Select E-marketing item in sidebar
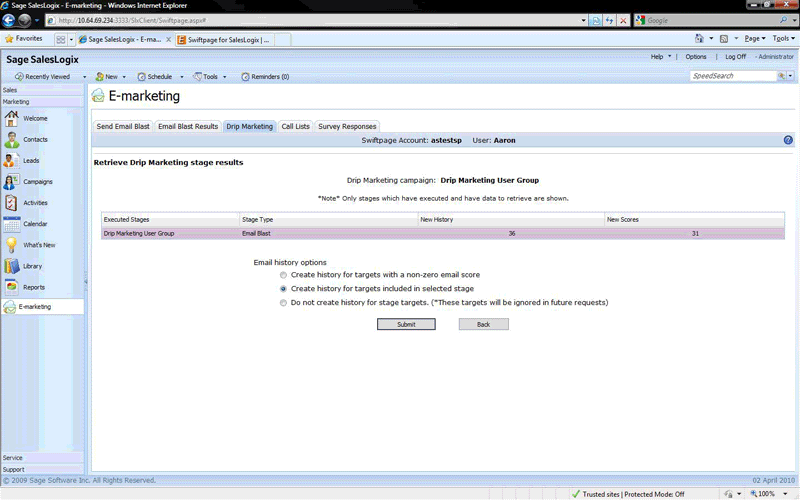 (42, 307)
